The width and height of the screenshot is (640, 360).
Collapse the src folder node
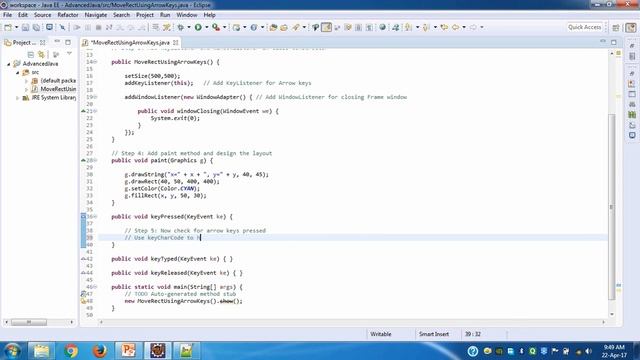tap(18, 73)
